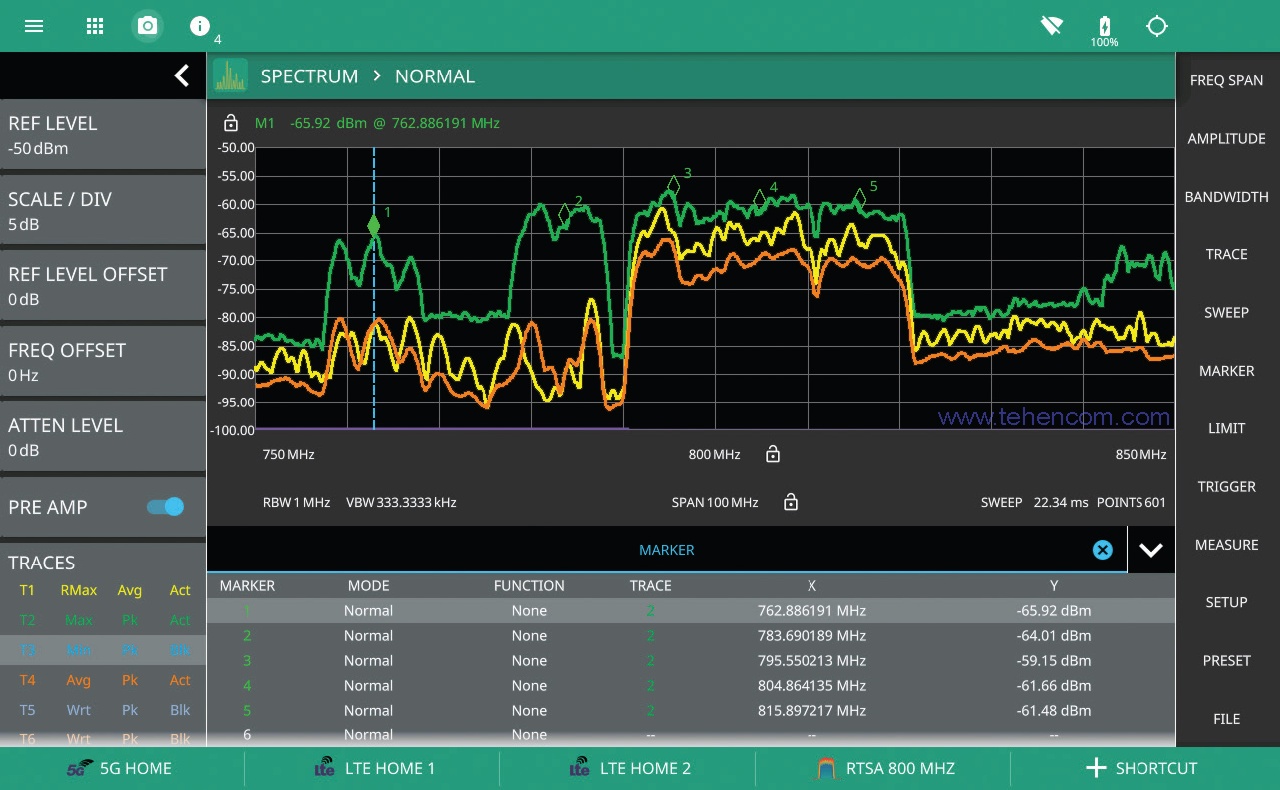This screenshot has height=790, width=1280.
Task: Open the LIMIT menu
Action: pyautogui.click(x=1227, y=428)
